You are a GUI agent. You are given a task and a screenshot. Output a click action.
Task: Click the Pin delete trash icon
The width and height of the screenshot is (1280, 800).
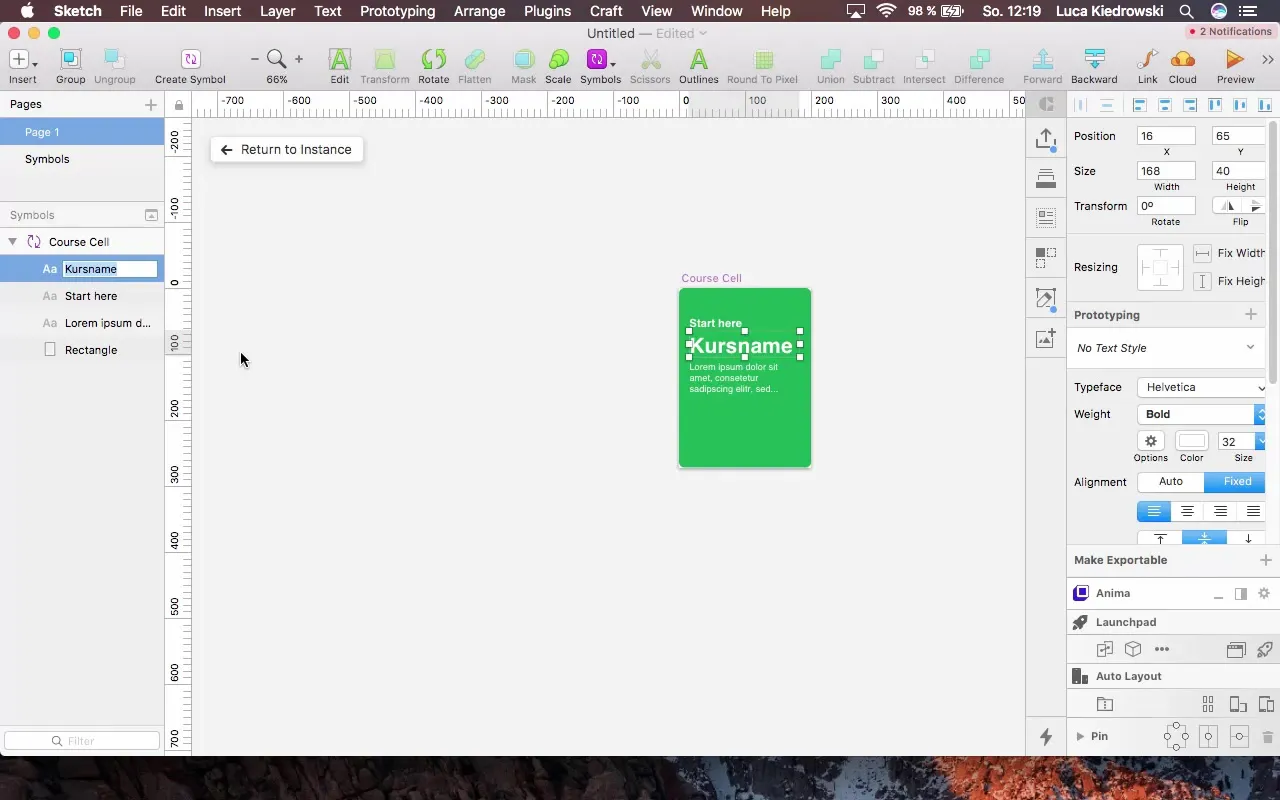tap(1268, 737)
